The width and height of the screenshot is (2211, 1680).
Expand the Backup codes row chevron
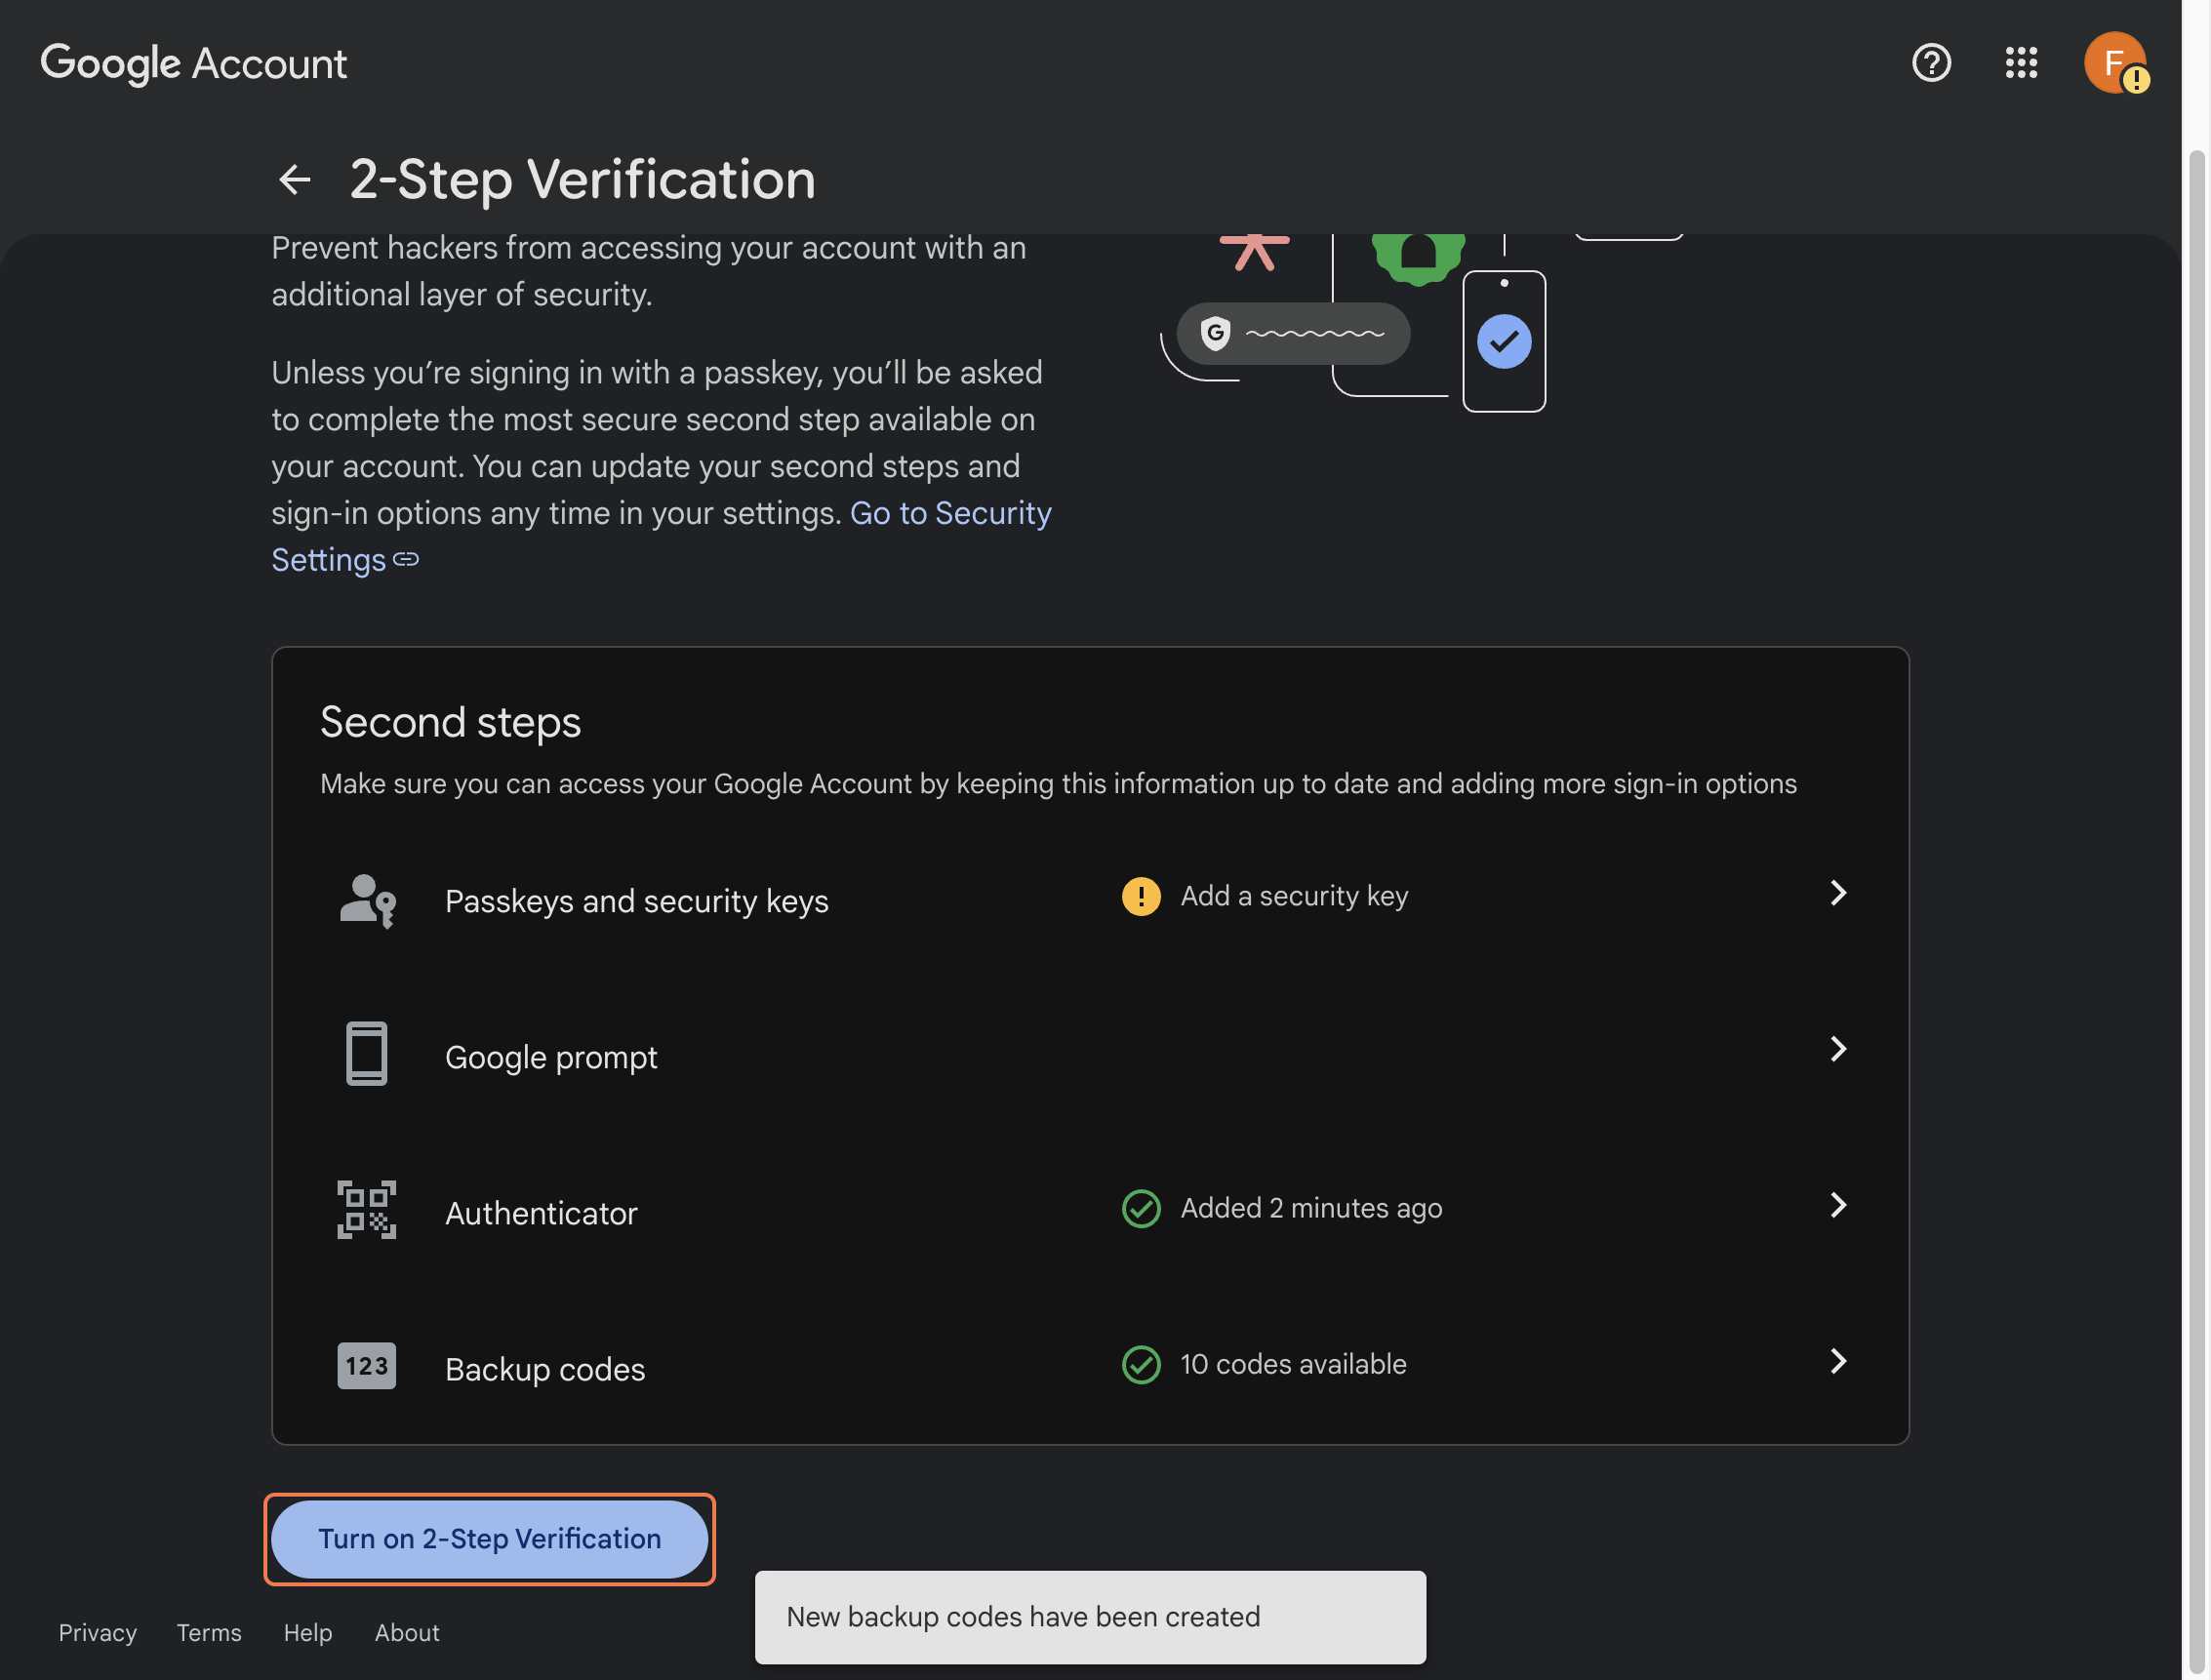coord(1838,1362)
